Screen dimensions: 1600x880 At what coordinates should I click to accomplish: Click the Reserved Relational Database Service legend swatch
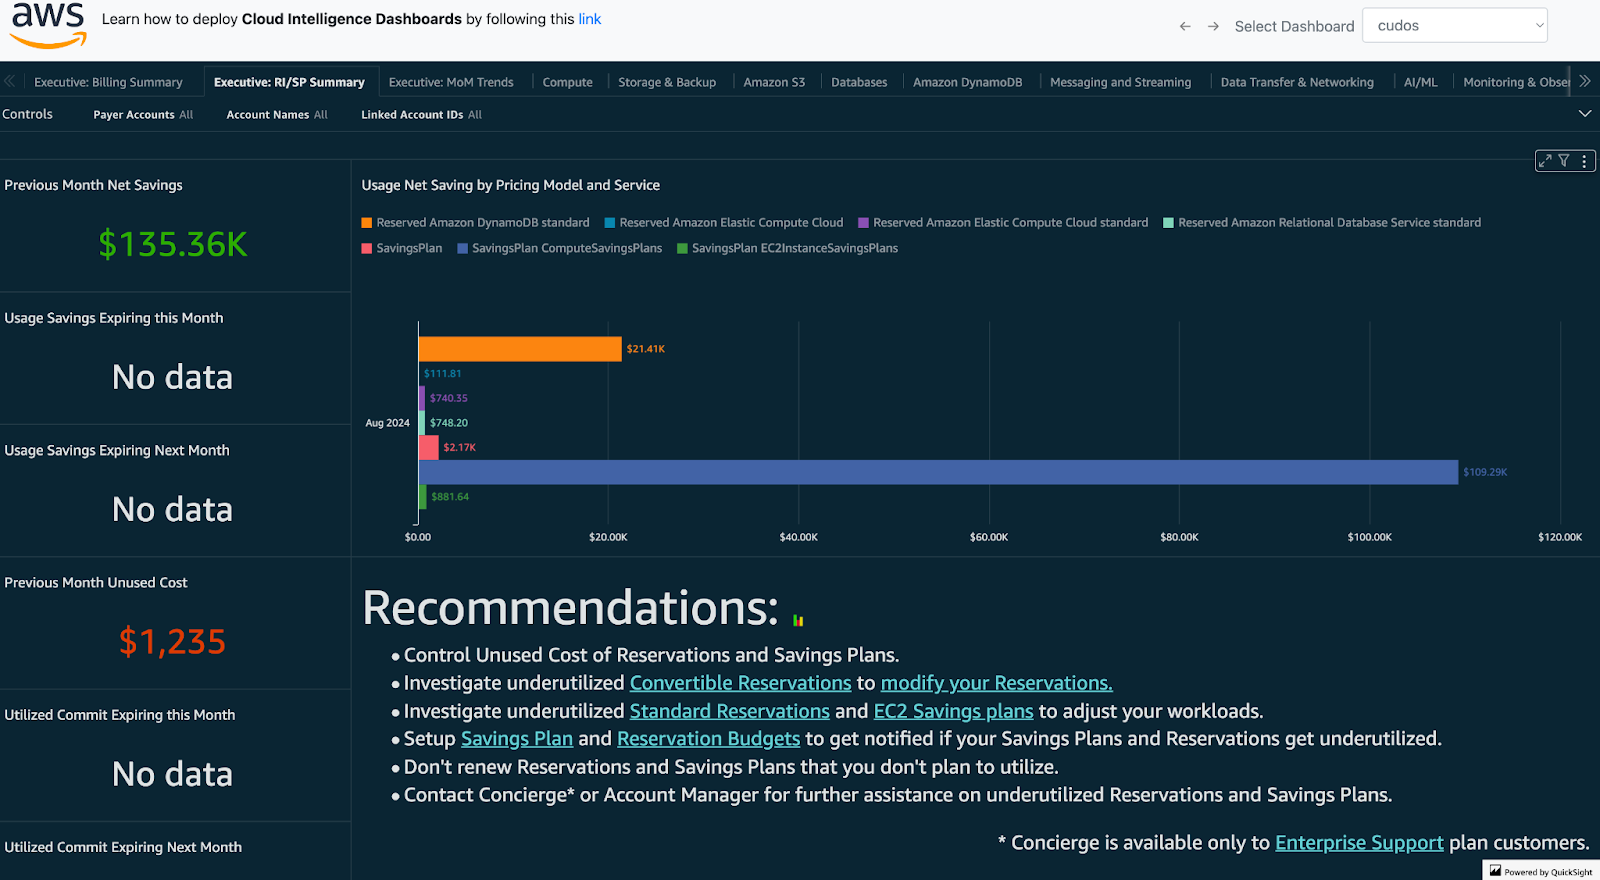tap(1168, 223)
